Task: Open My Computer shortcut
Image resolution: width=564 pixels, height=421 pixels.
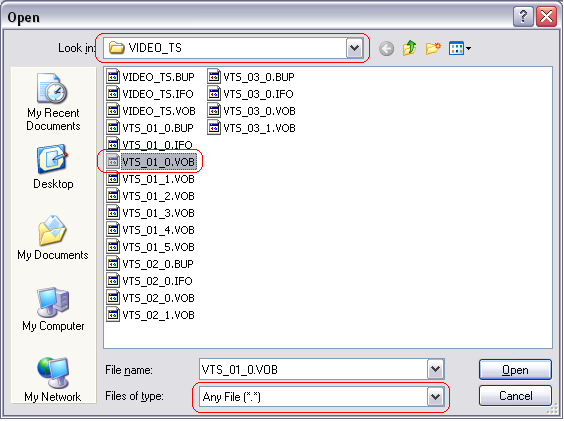Action: coord(53,309)
